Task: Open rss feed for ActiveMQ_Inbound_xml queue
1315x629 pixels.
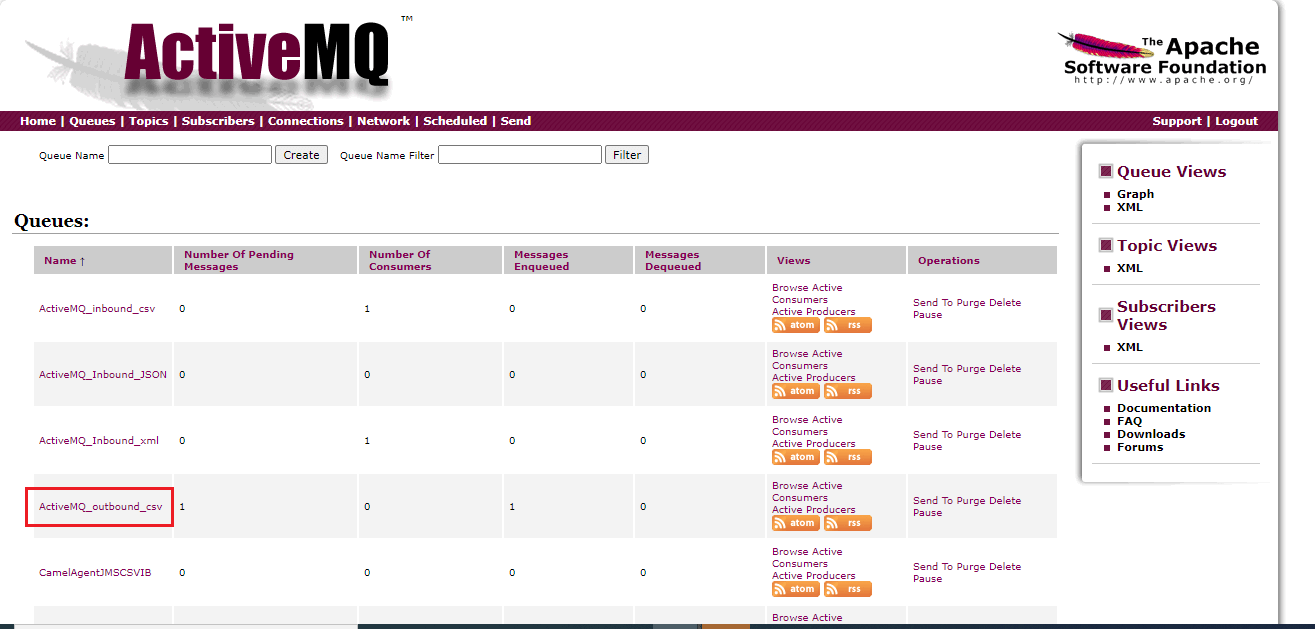Action: [x=848, y=457]
